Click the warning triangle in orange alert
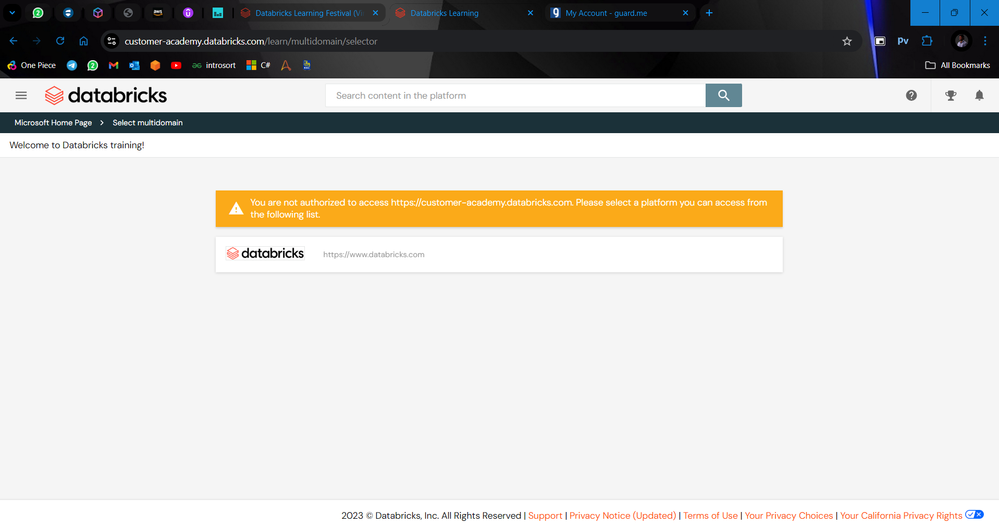The width and height of the screenshot is (999, 531). [x=236, y=208]
